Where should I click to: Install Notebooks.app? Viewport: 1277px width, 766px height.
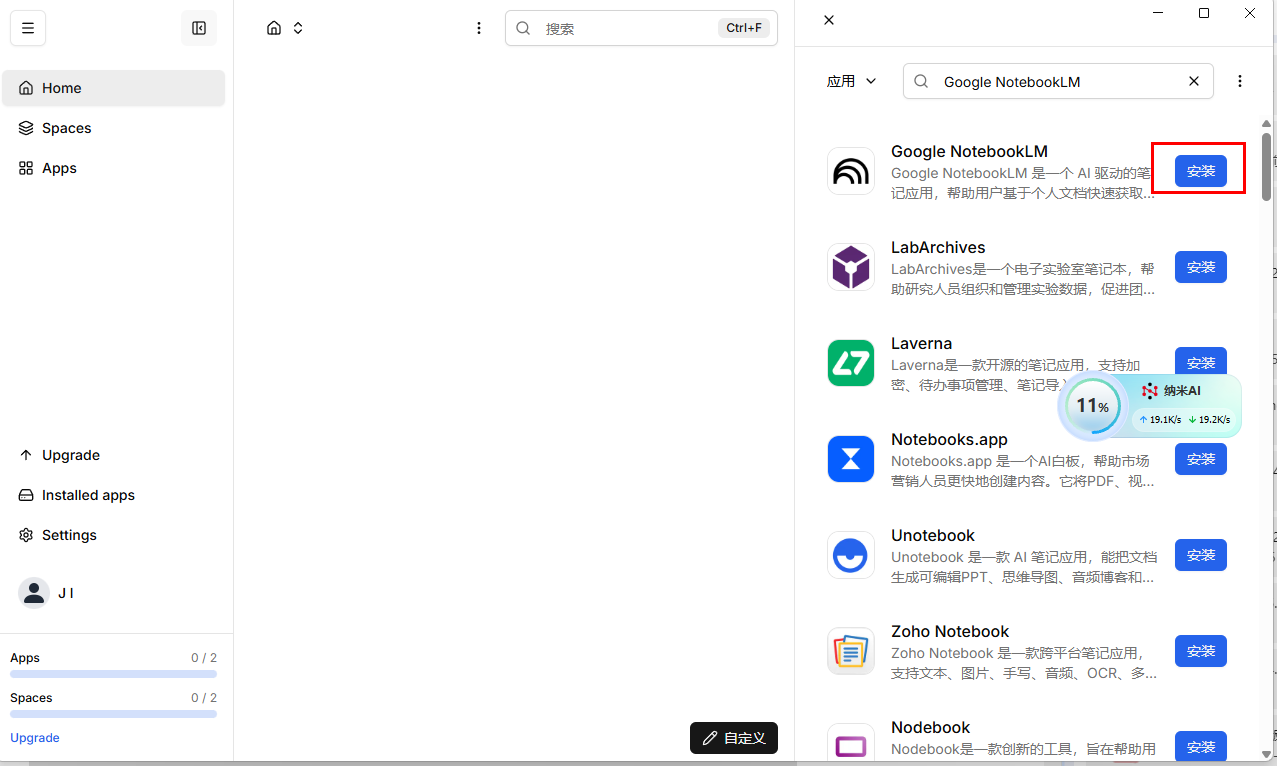[1201, 459]
